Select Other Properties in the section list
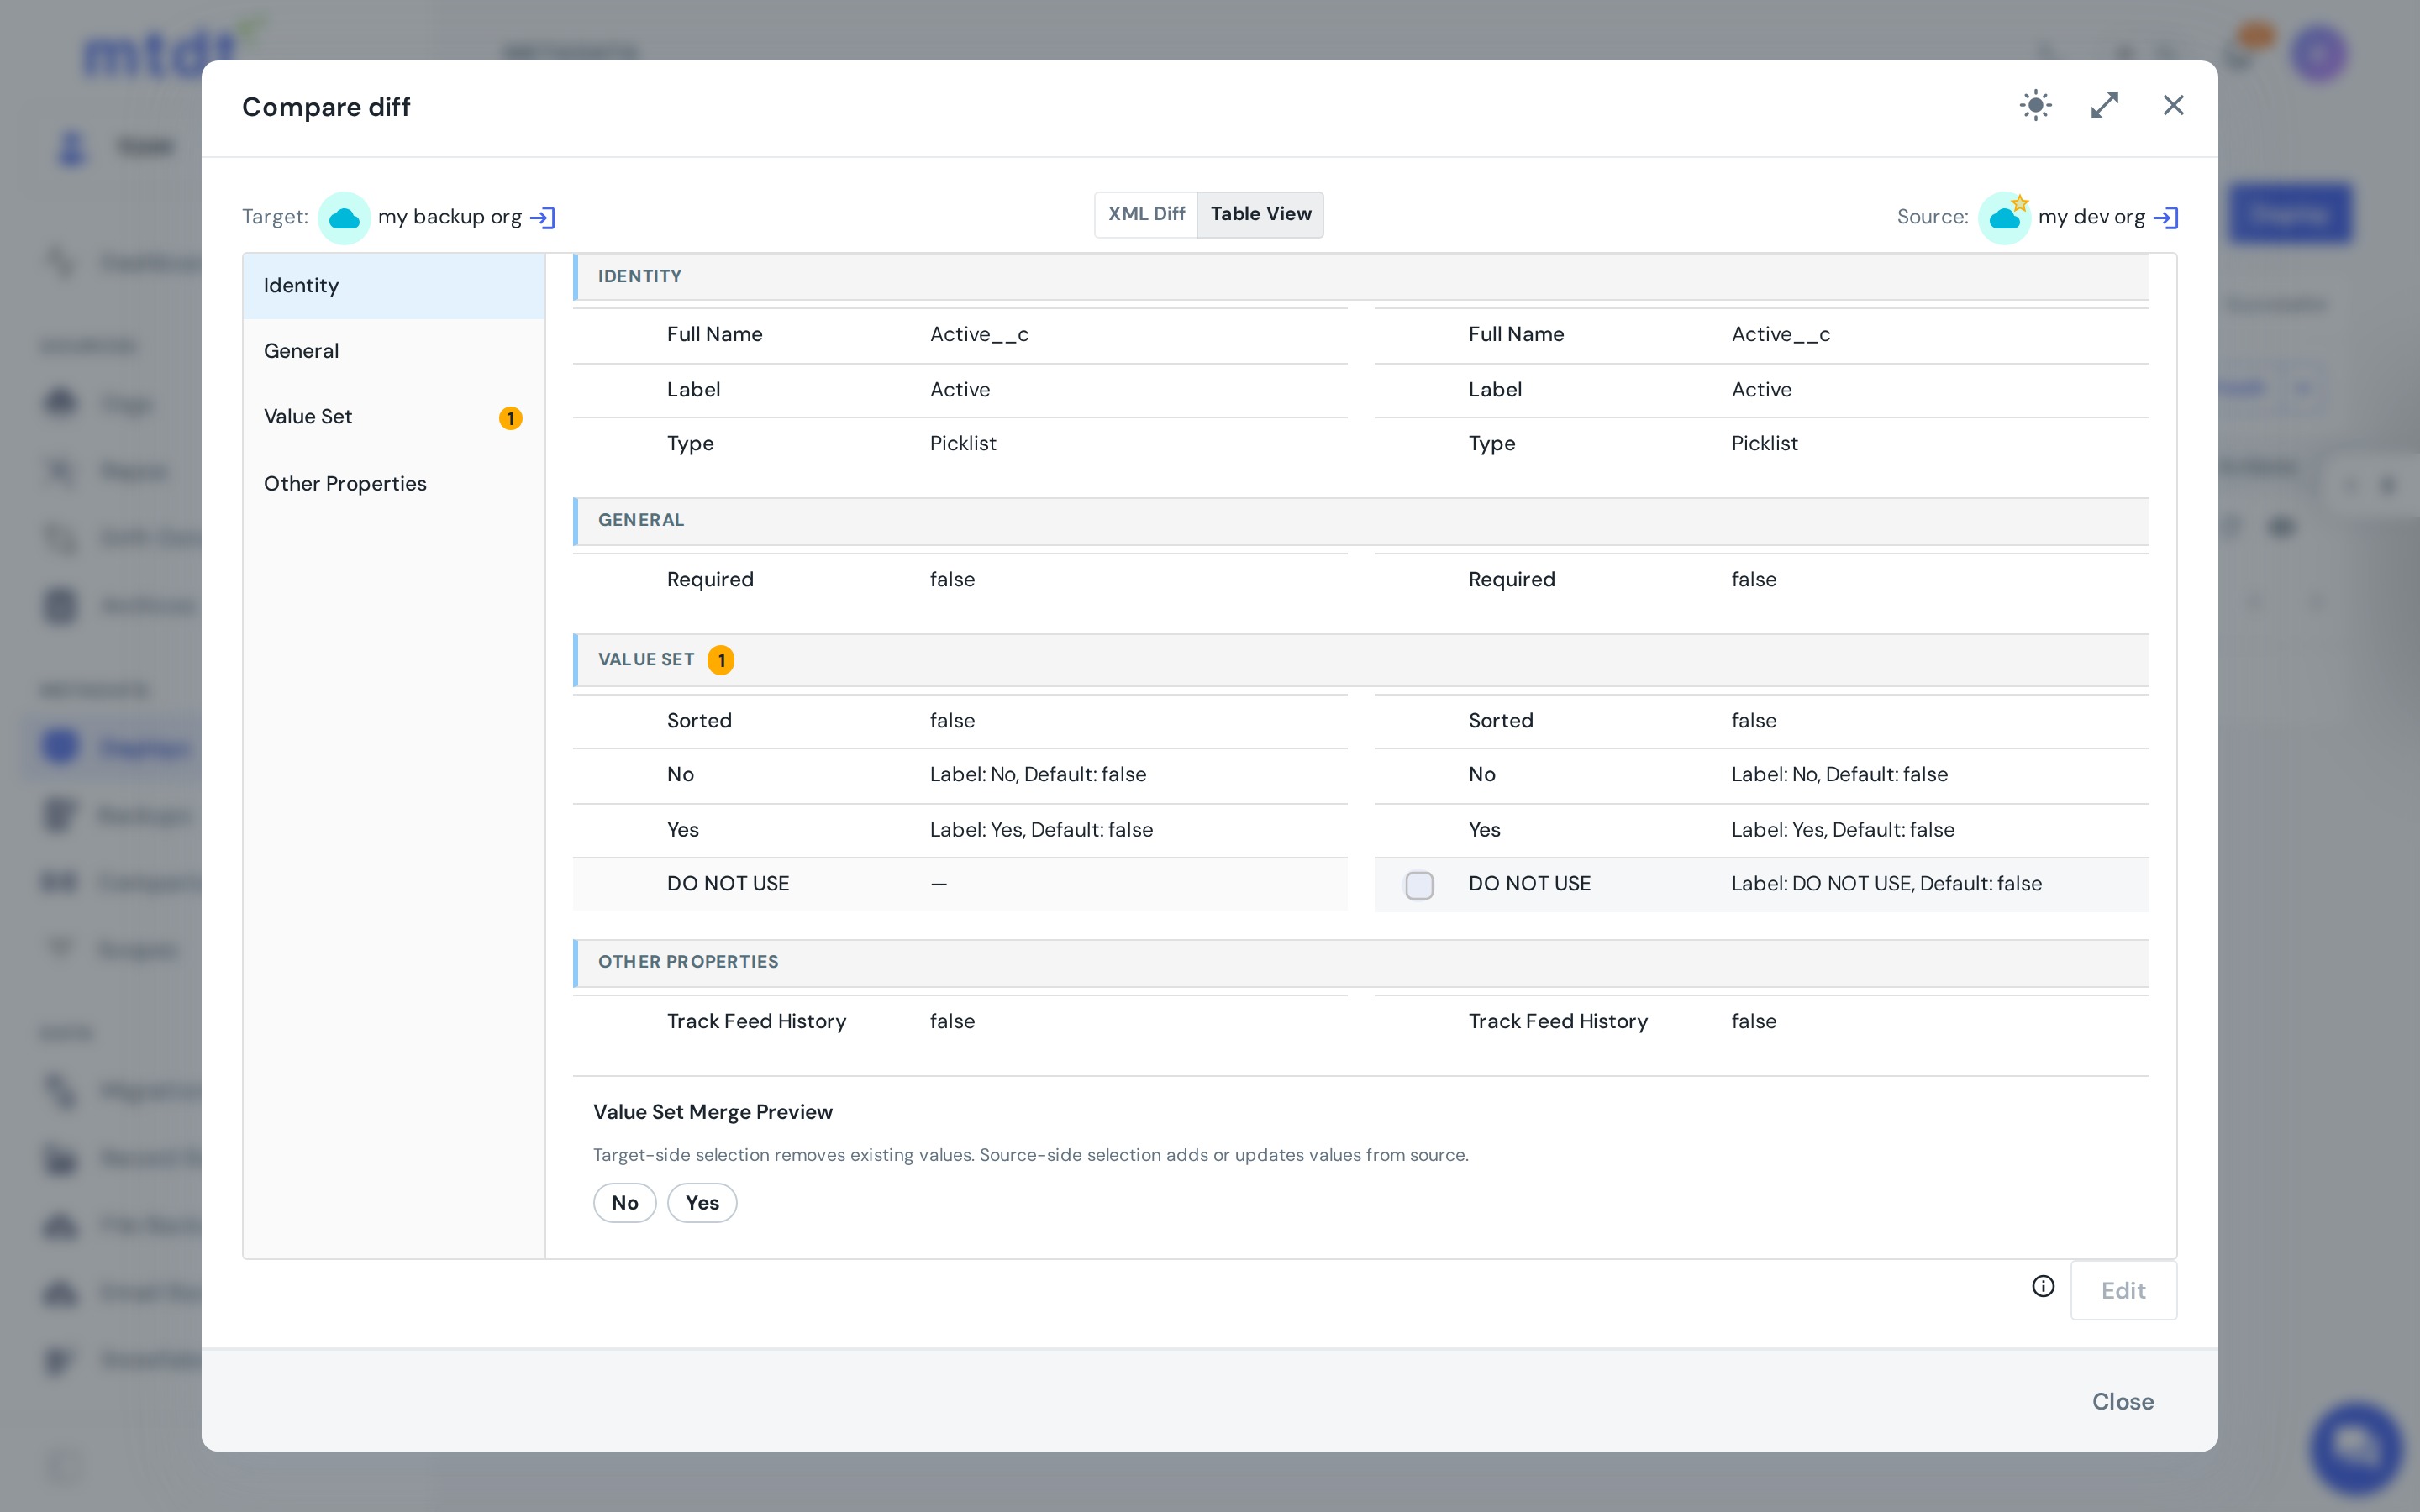This screenshot has width=2420, height=1512. pos(394,484)
